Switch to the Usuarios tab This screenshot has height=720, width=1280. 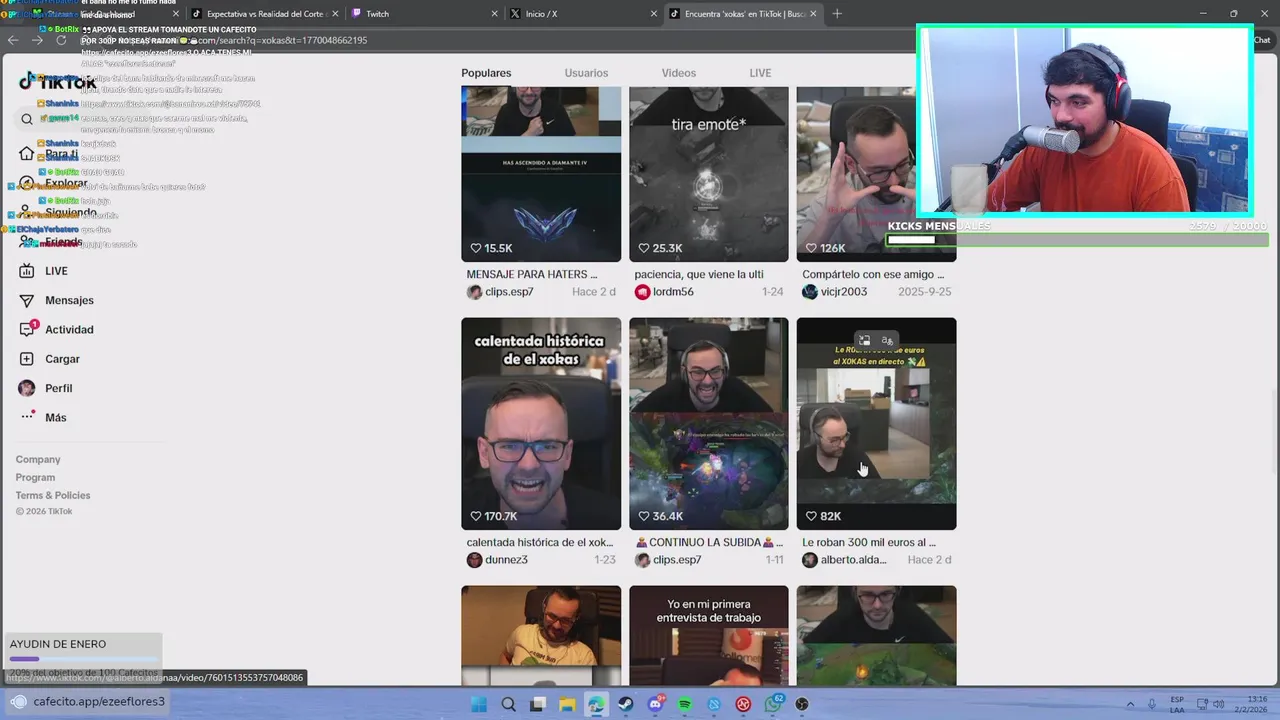pyautogui.click(x=586, y=73)
